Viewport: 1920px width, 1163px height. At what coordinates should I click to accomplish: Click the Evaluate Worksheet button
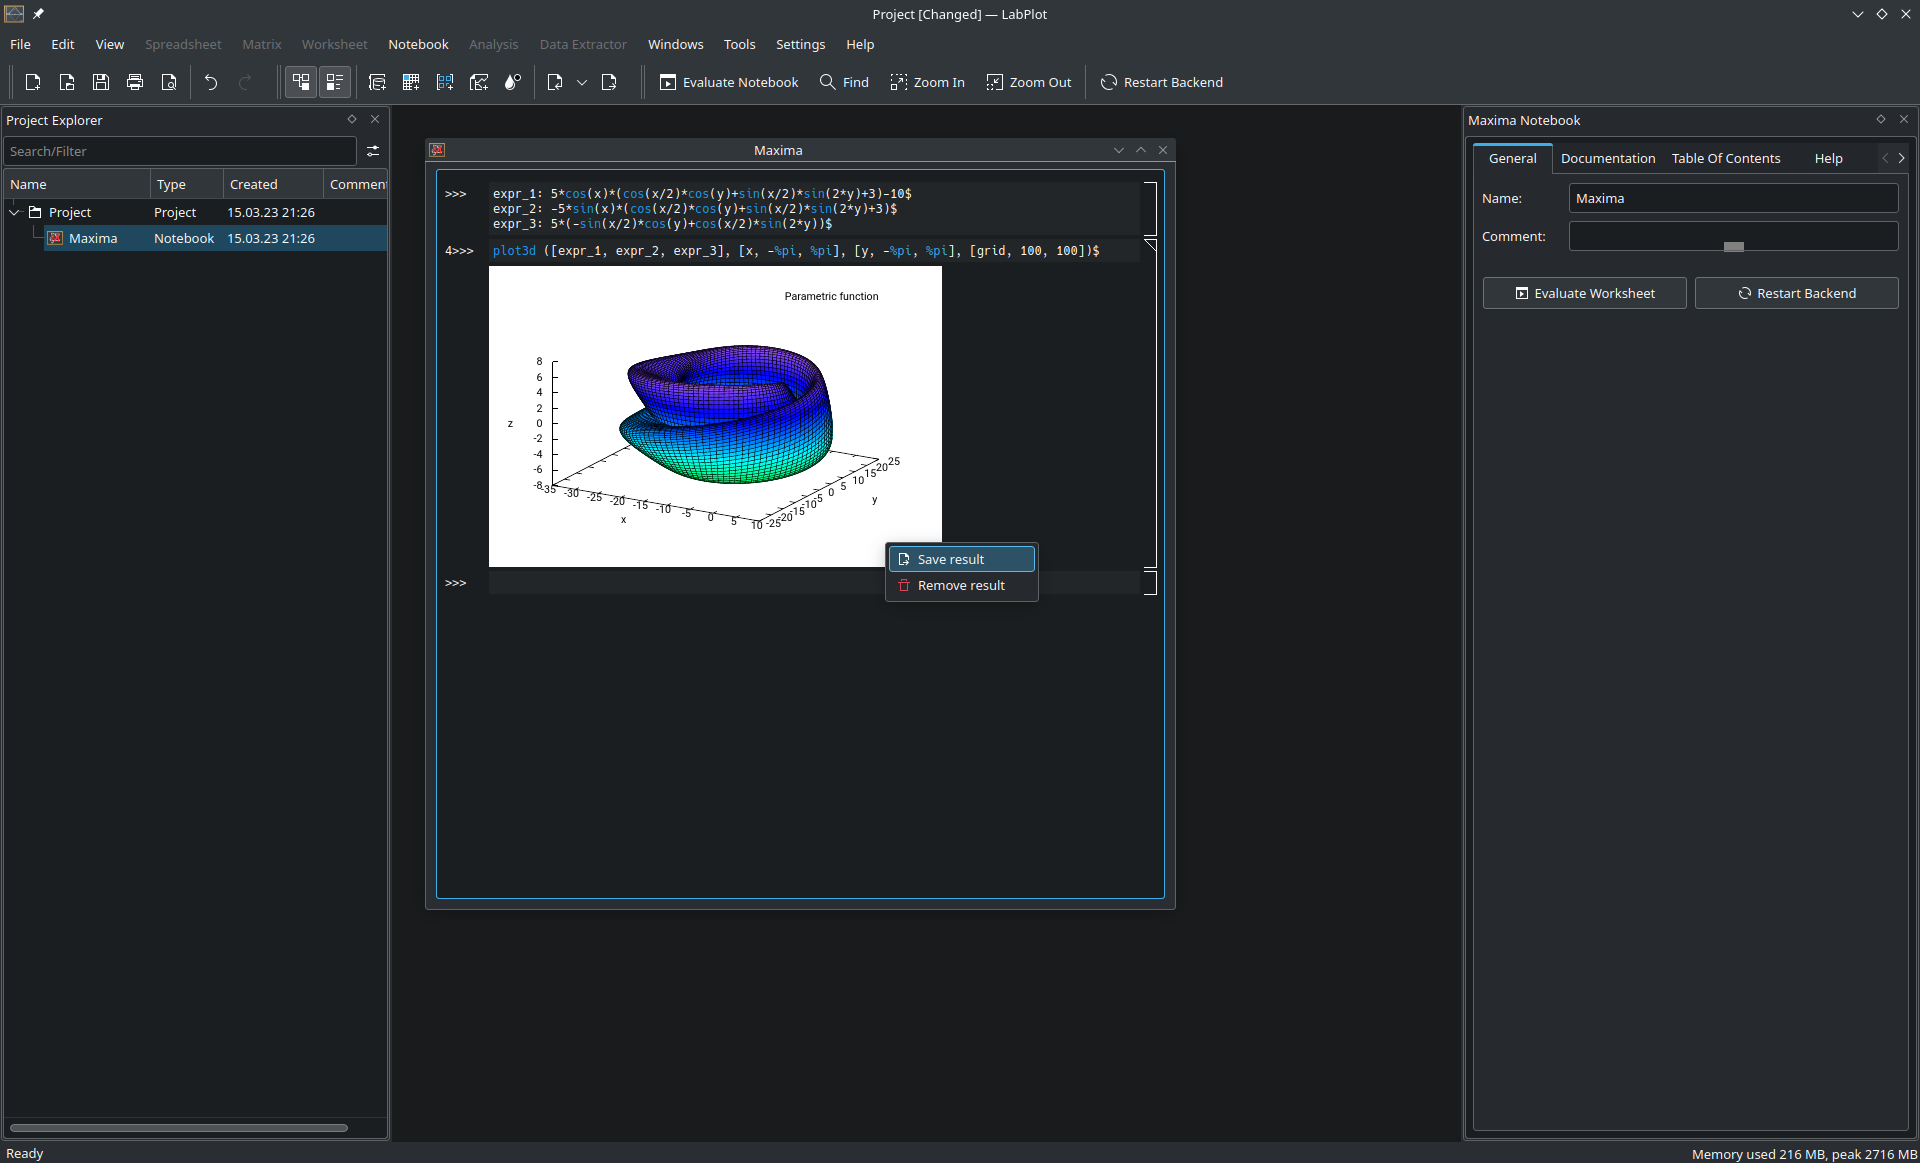tap(1584, 292)
